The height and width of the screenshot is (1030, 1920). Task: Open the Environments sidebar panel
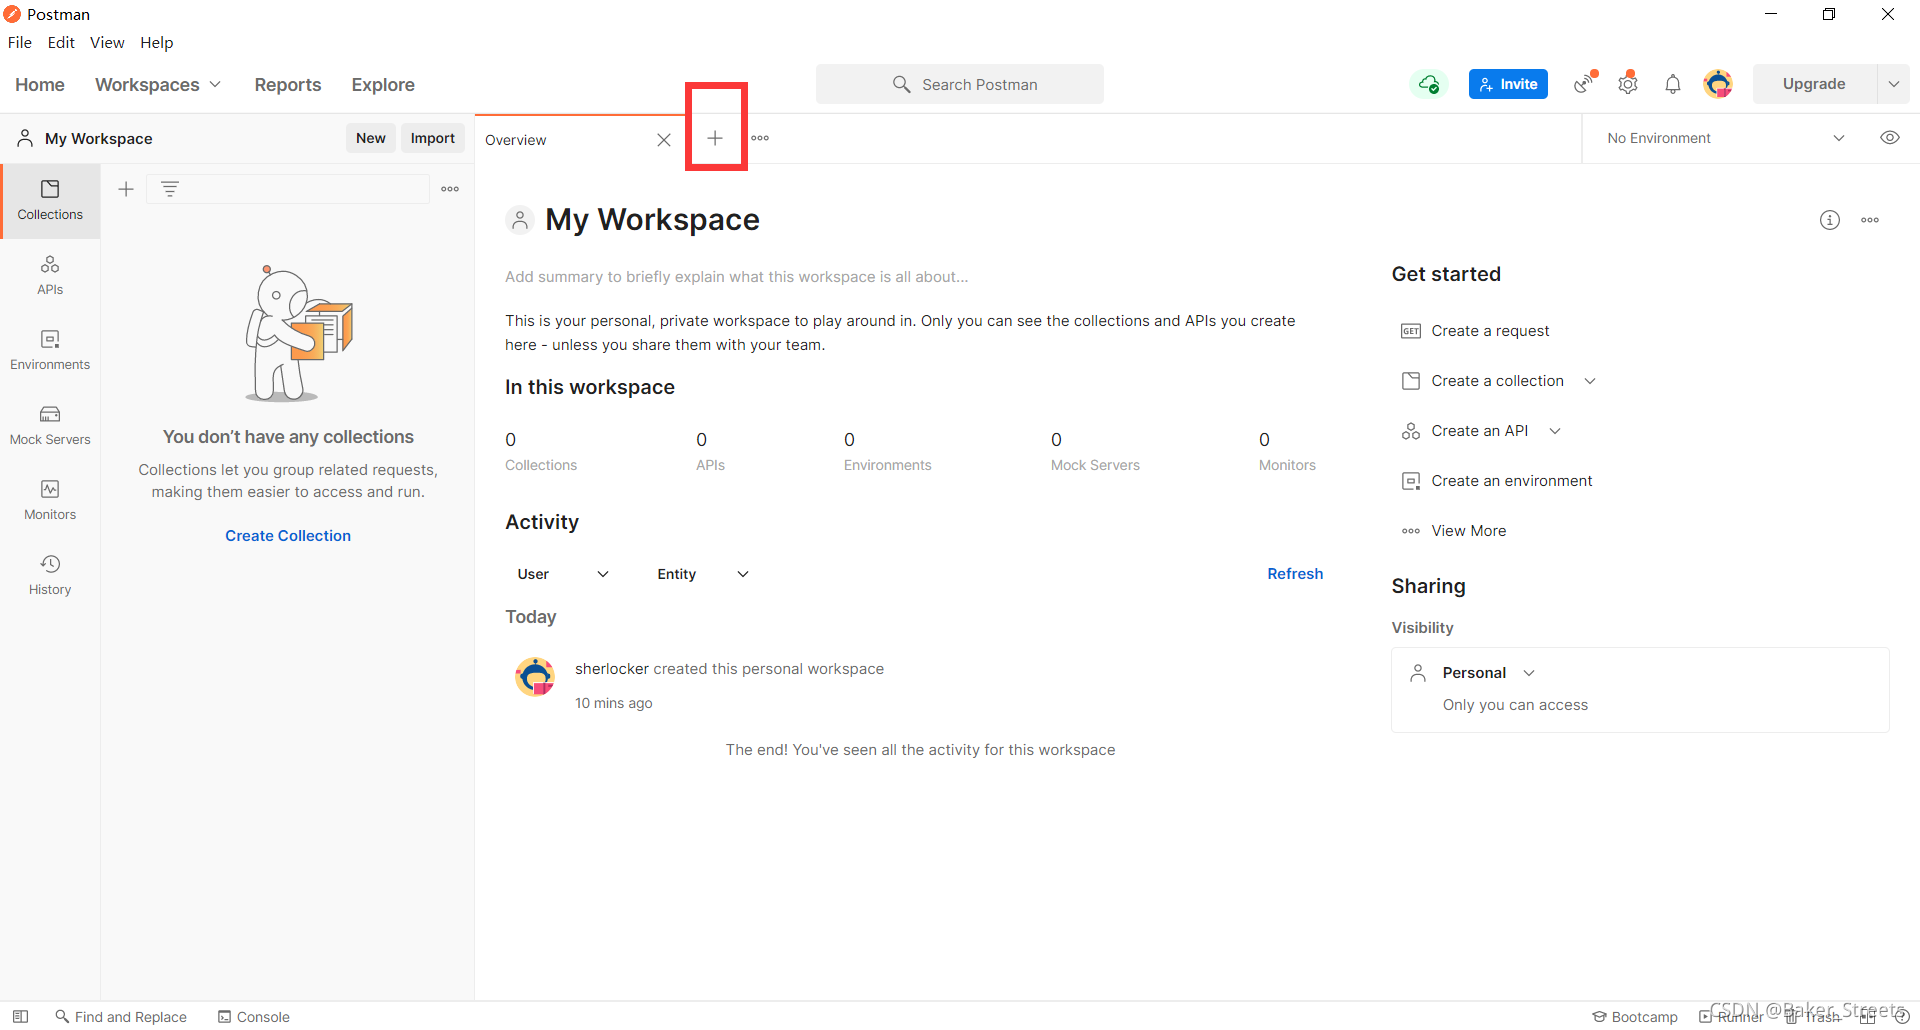point(50,351)
